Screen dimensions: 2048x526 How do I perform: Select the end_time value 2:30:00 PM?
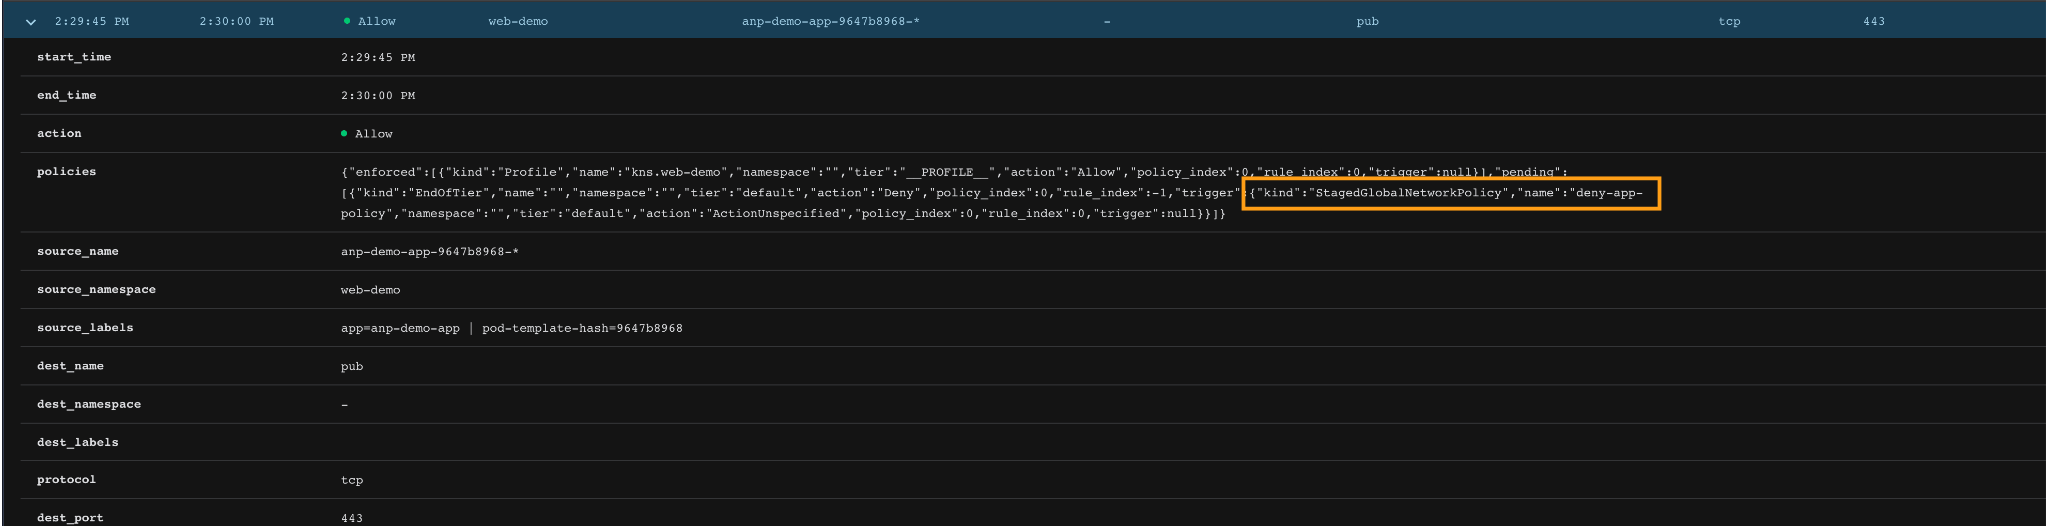tap(378, 96)
